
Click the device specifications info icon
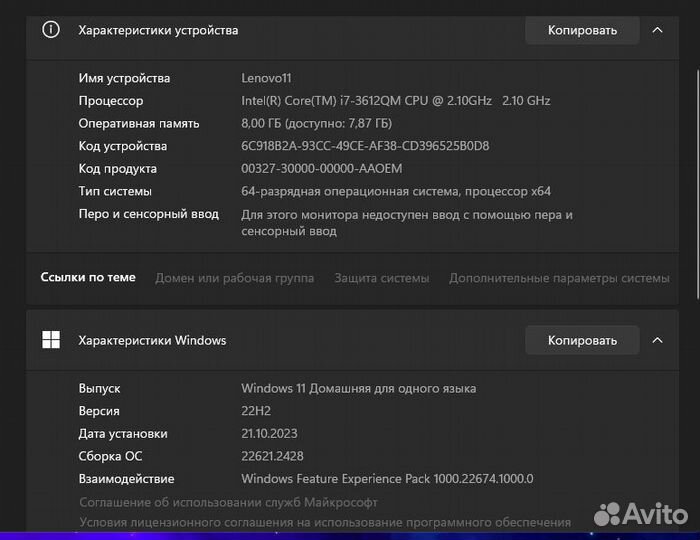pyautogui.click(x=51, y=30)
